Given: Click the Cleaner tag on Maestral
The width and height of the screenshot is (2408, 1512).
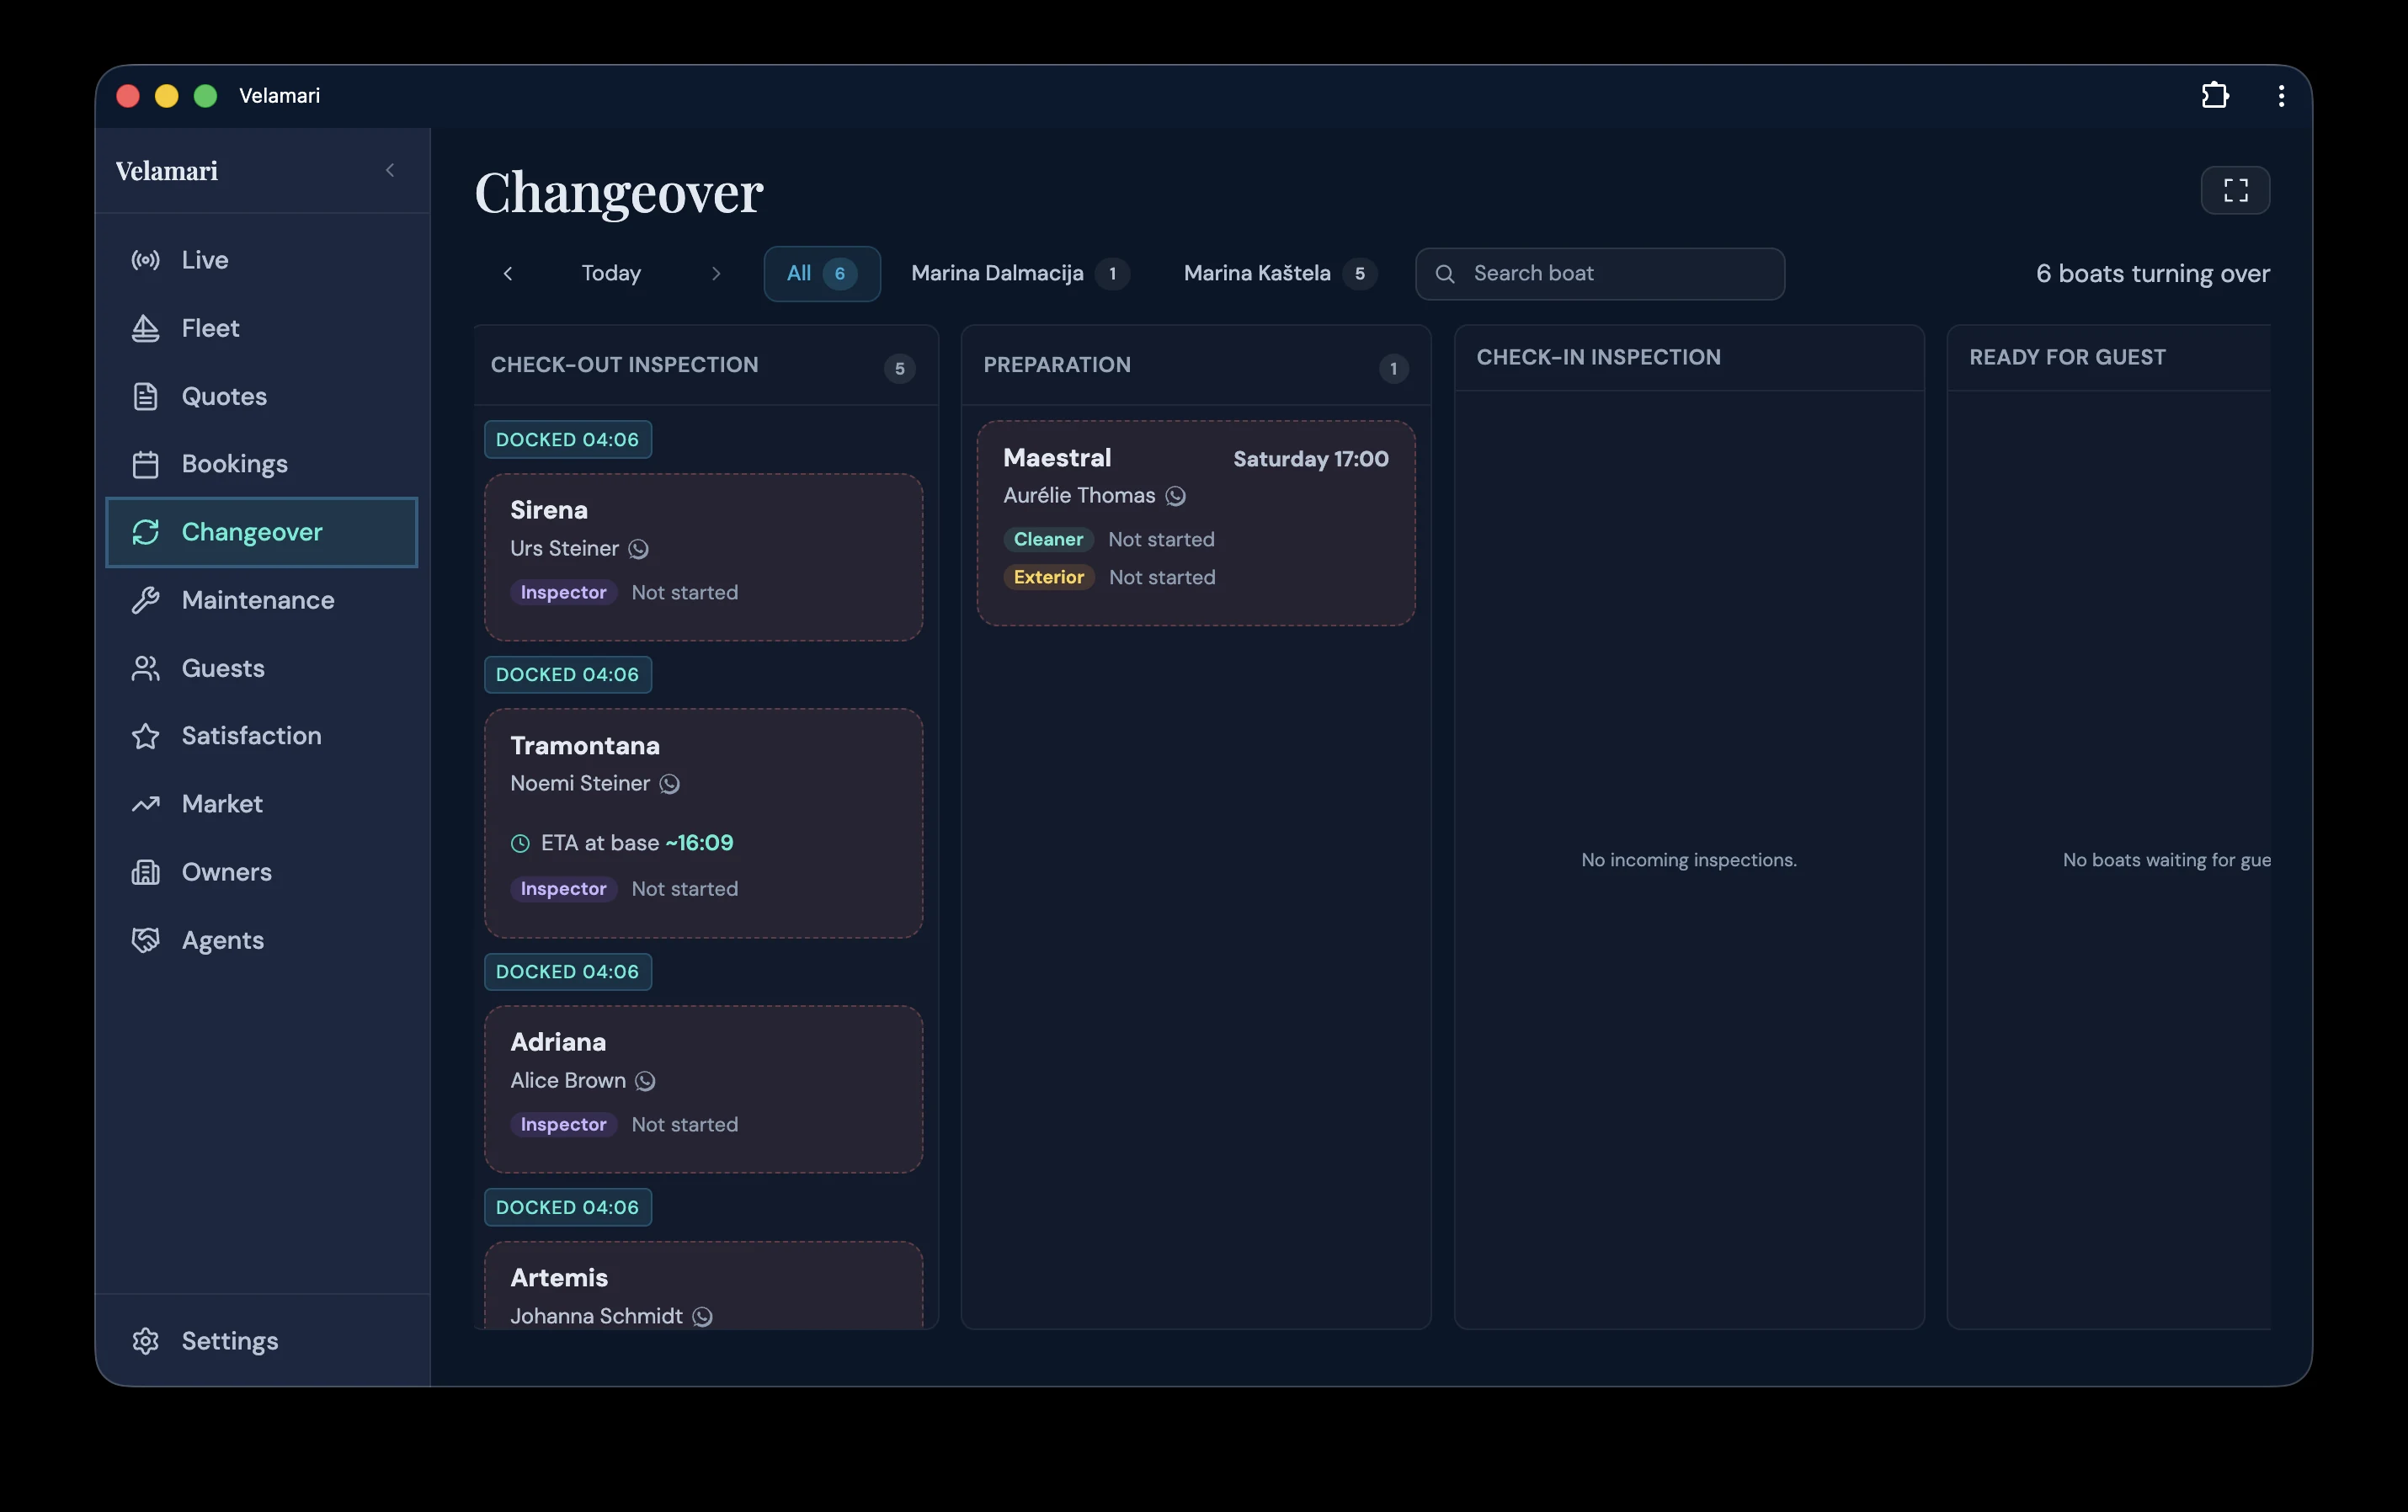Looking at the screenshot, I should pos(1048,539).
